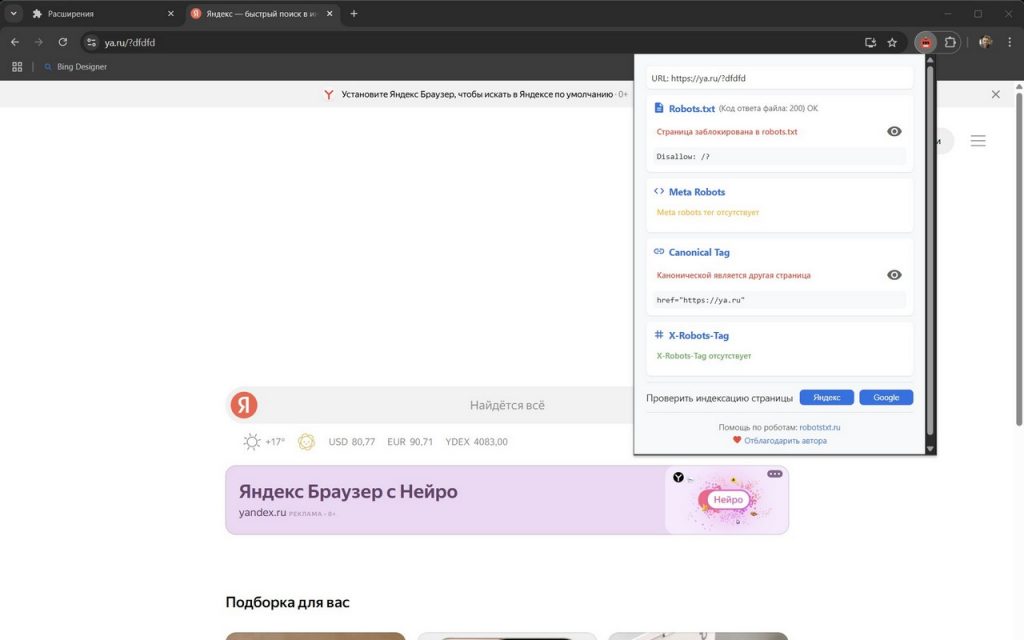The width and height of the screenshot is (1024, 640).
Task: Click Установите Яндекс Браузер banner text
Action: pos(477,94)
